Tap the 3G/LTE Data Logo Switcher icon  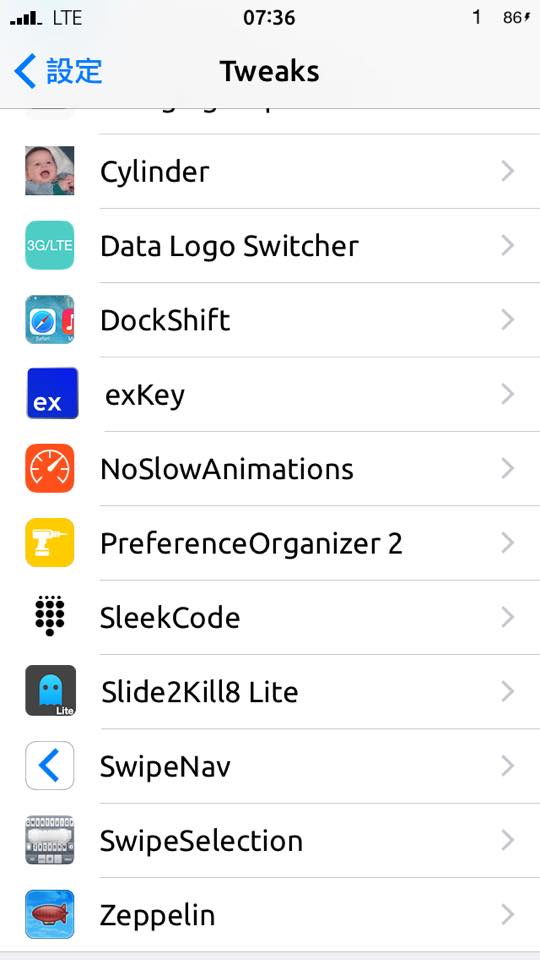(x=50, y=245)
